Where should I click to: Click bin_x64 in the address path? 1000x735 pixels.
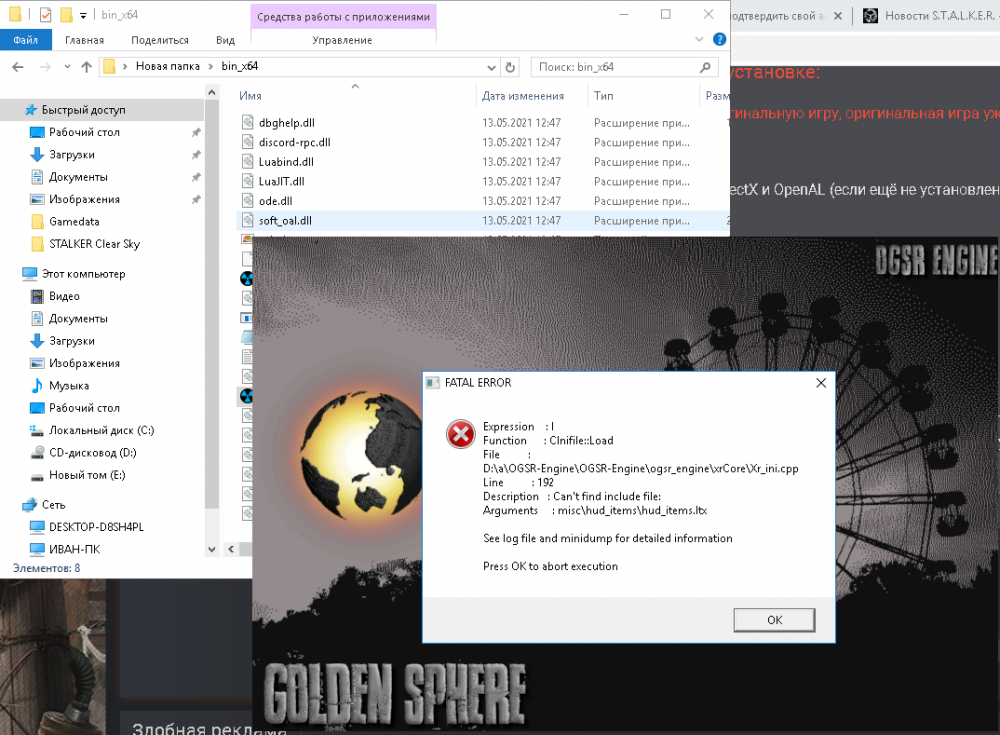point(240,66)
